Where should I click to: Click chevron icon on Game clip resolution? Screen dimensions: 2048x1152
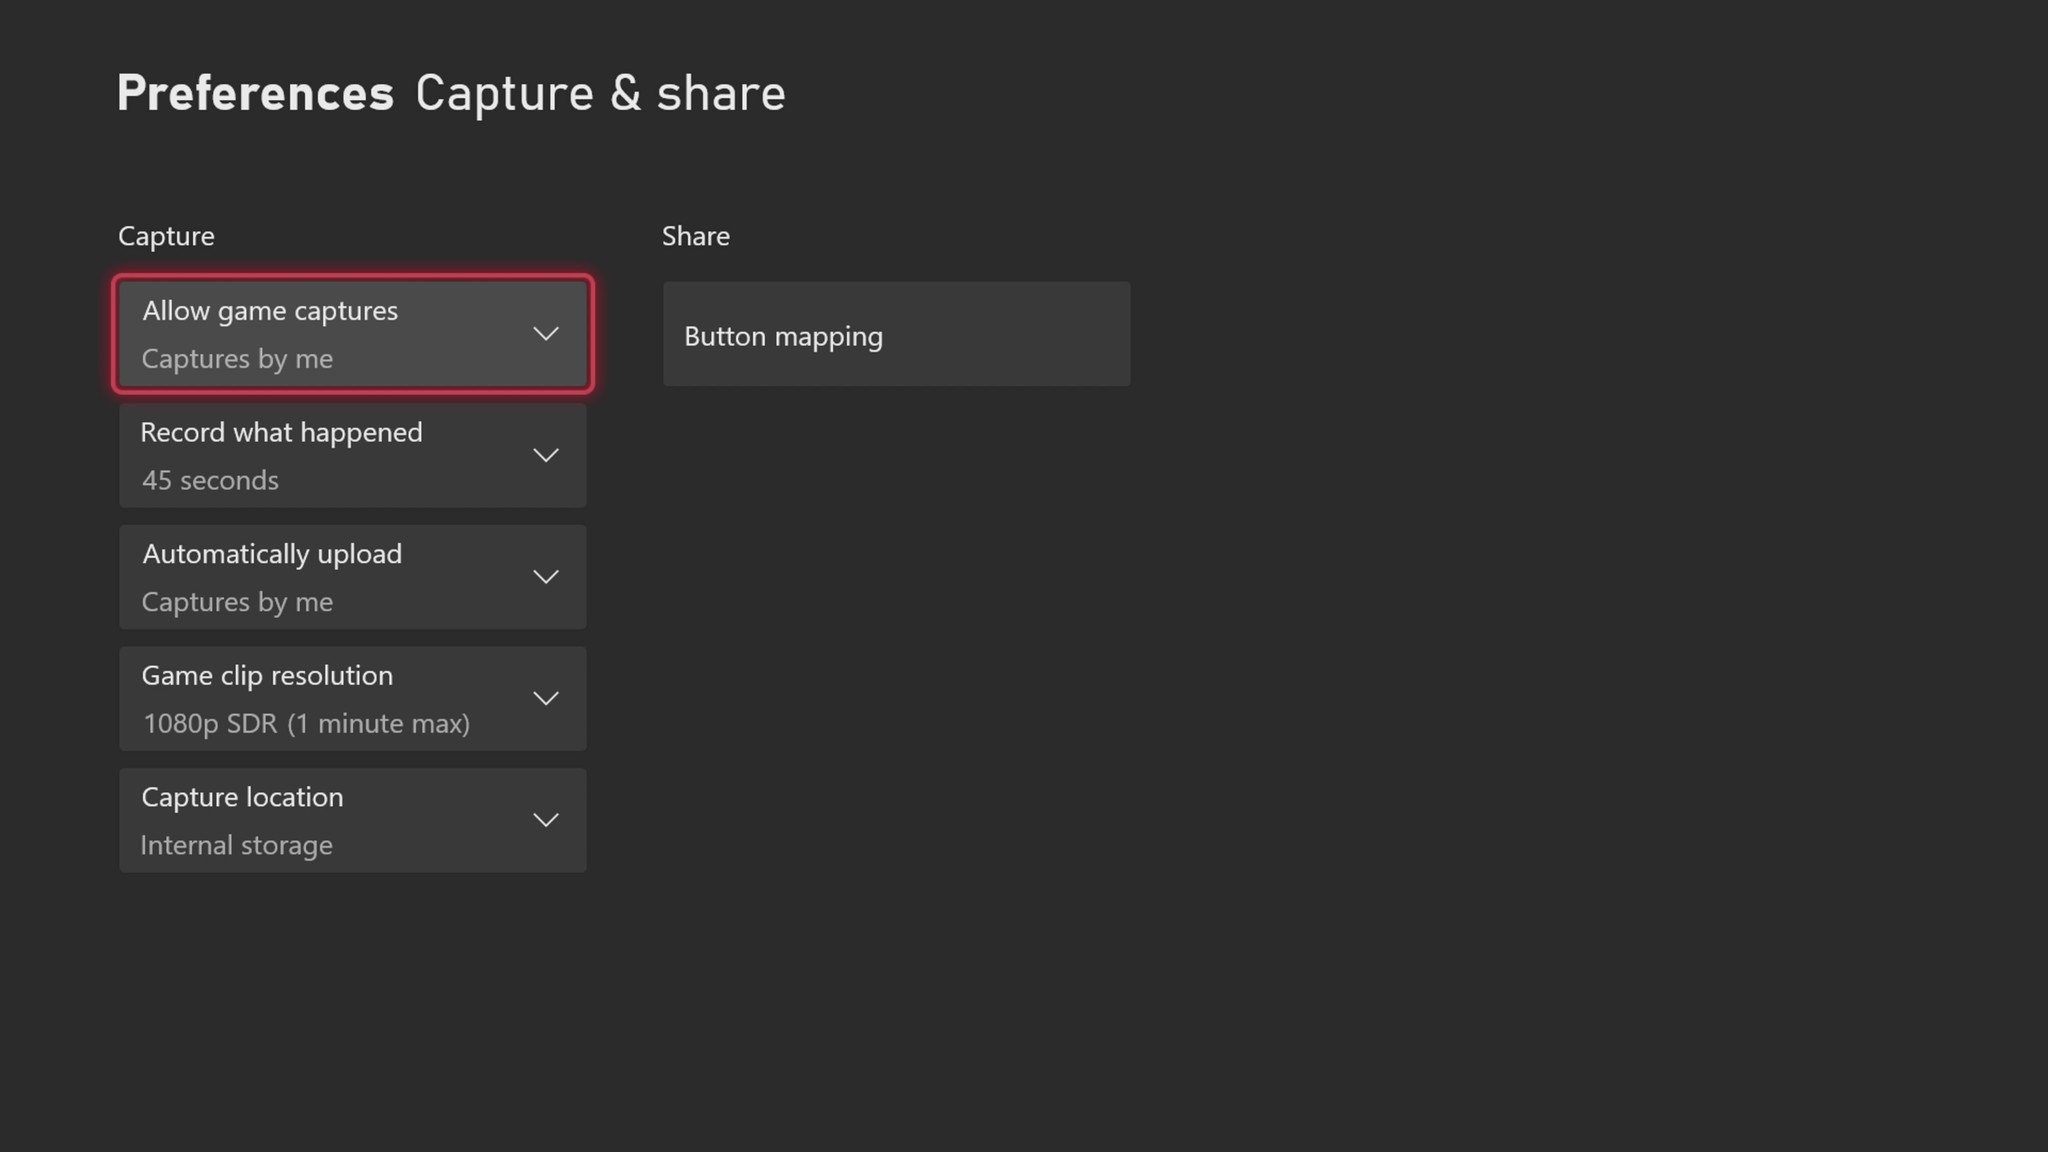click(545, 699)
